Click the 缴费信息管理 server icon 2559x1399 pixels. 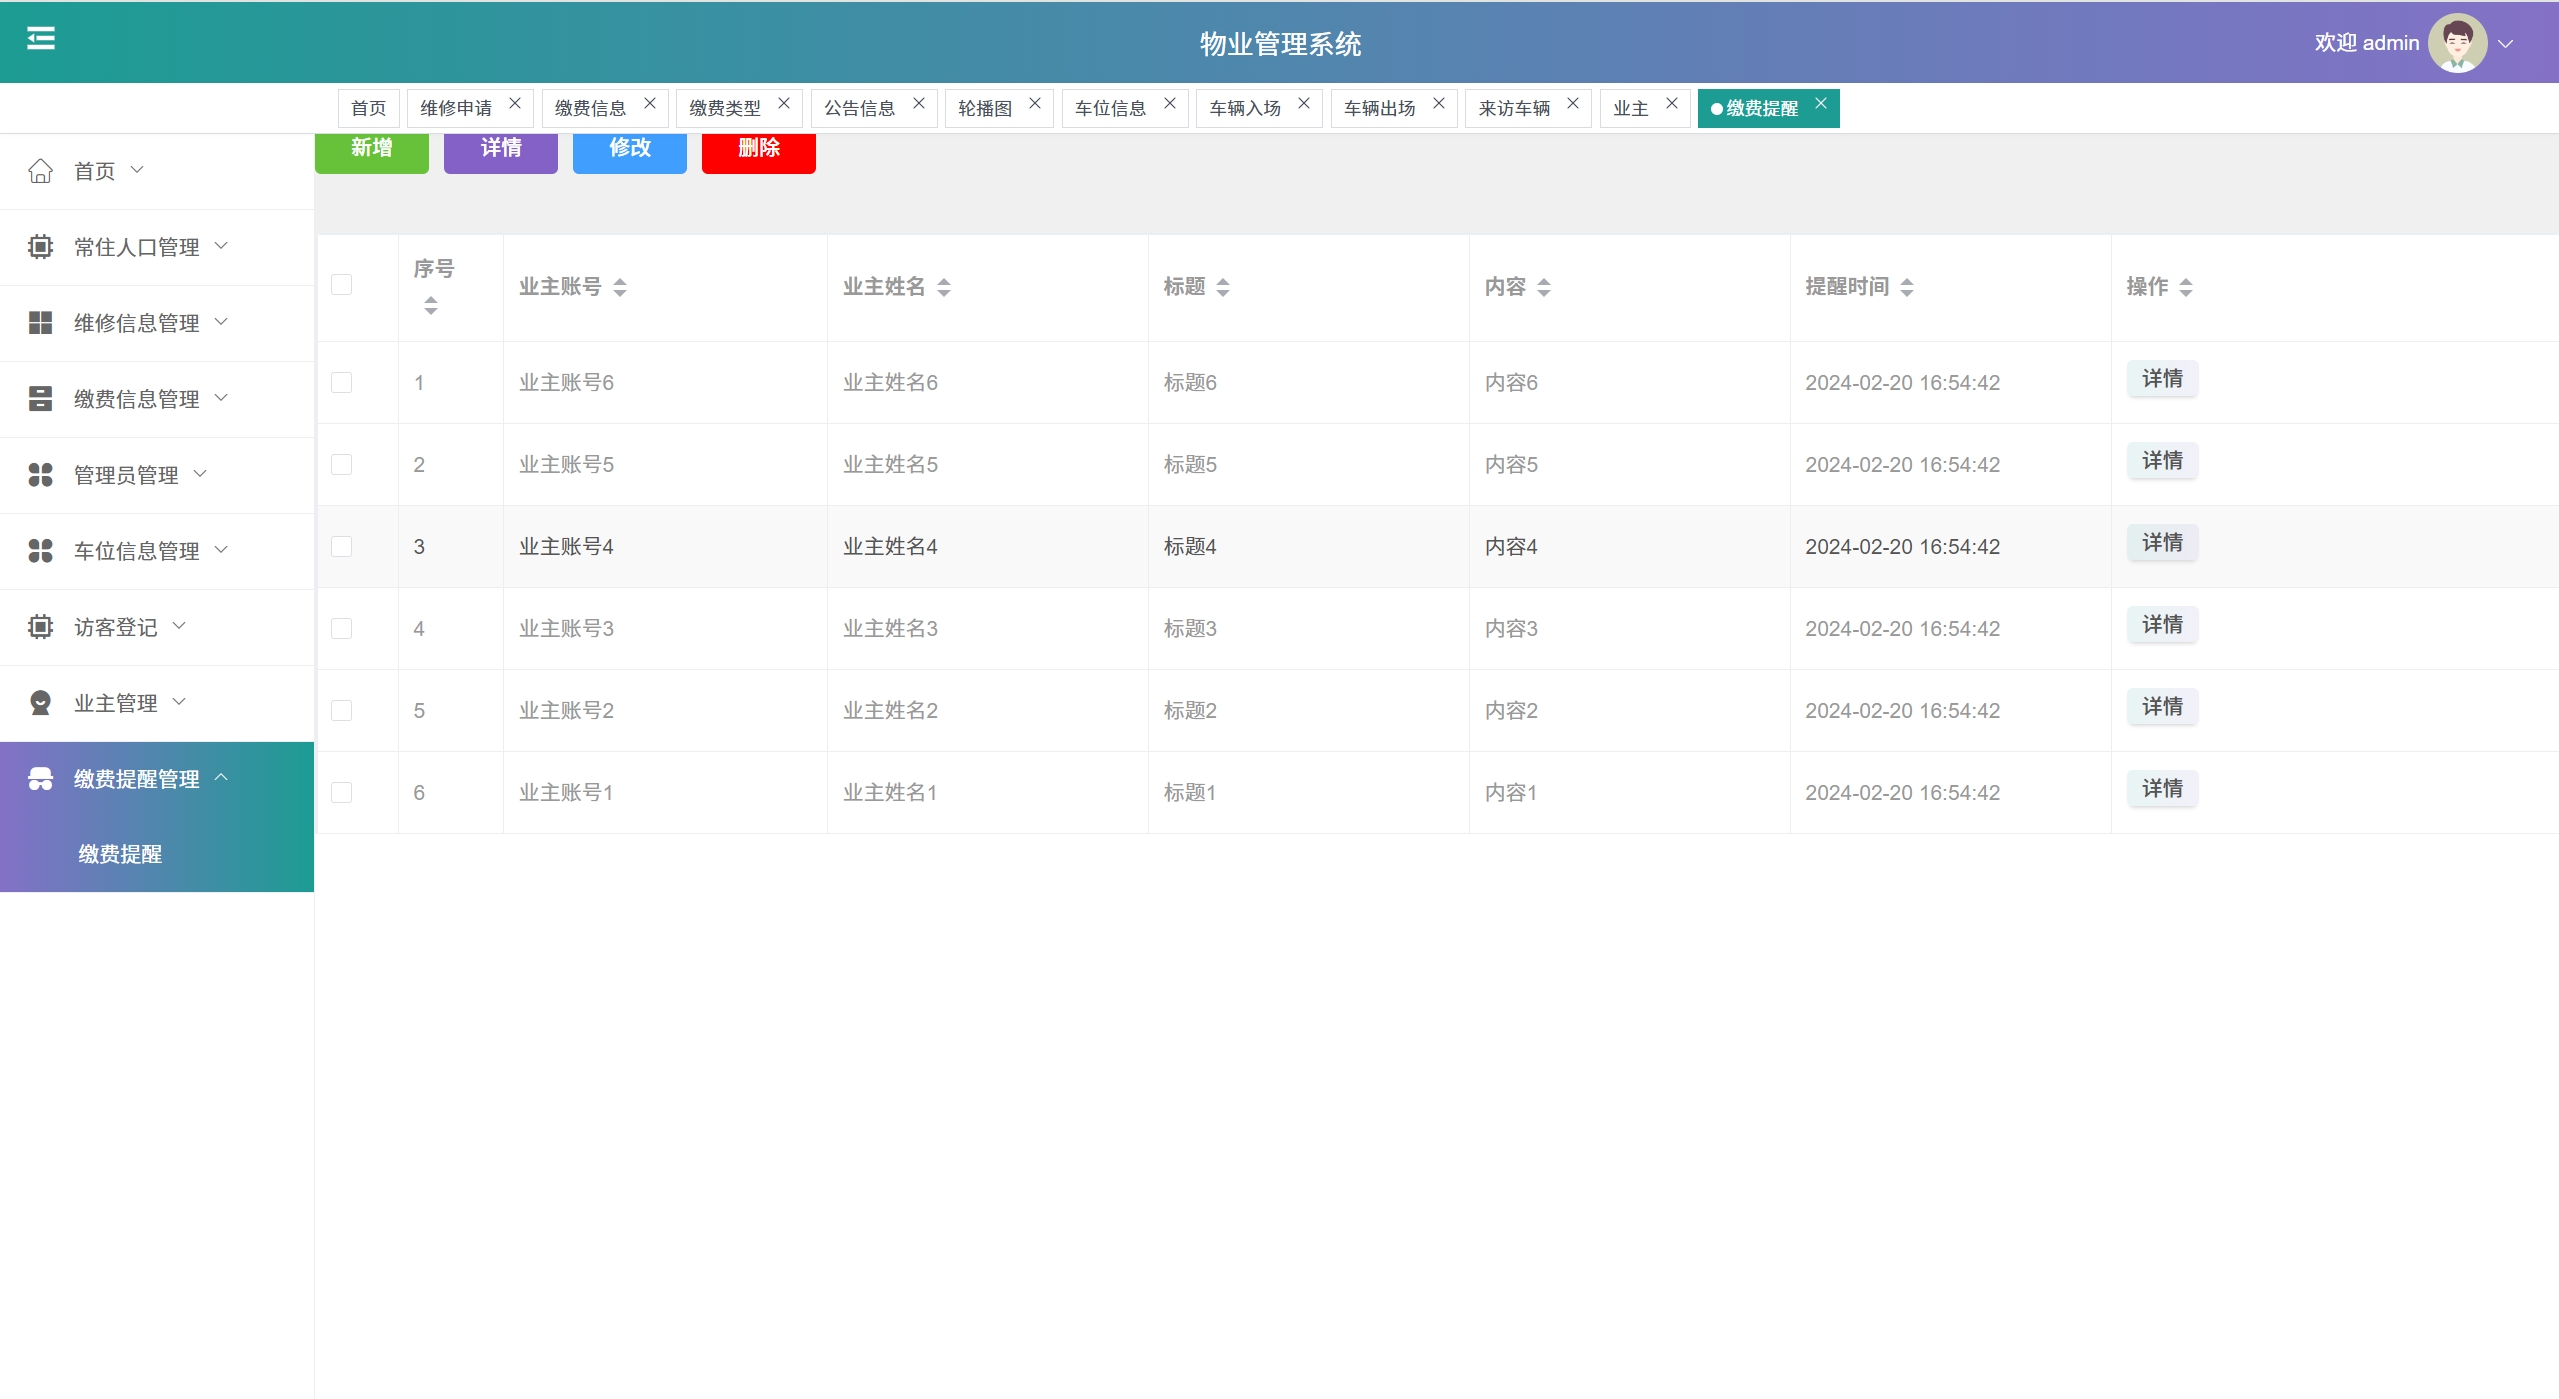pyautogui.click(x=40, y=399)
